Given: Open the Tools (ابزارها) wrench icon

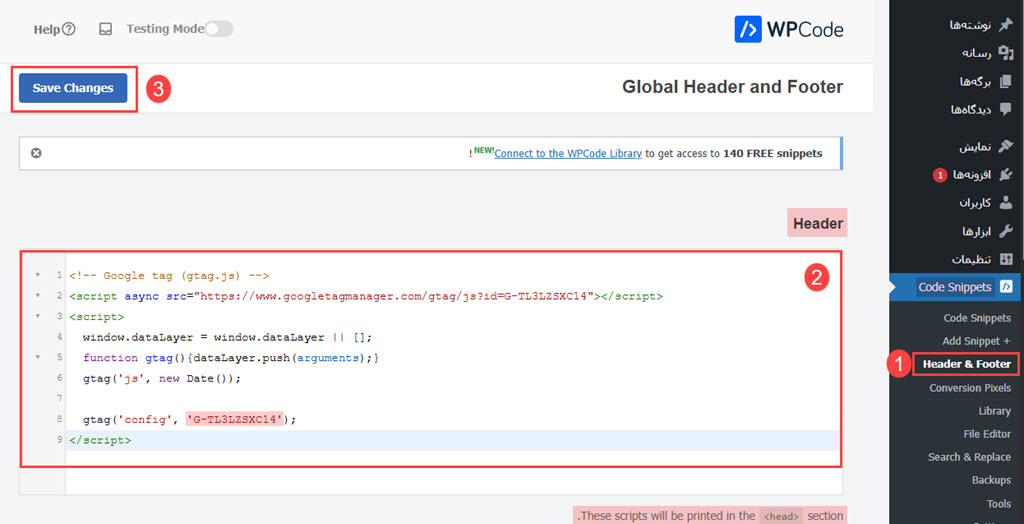Looking at the screenshot, I should (x=1006, y=231).
